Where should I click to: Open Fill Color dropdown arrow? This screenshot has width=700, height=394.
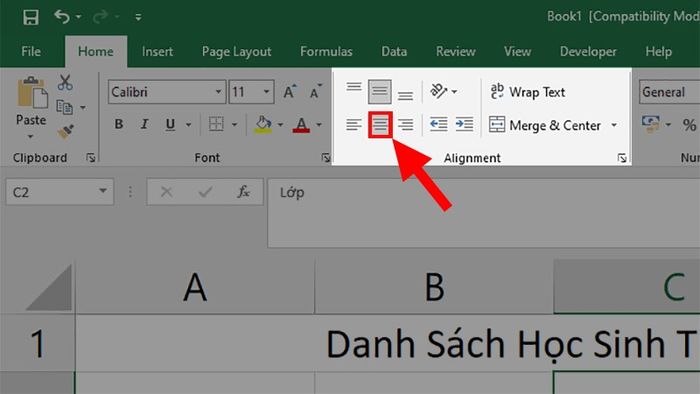pyautogui.click(x=280, y=124)
